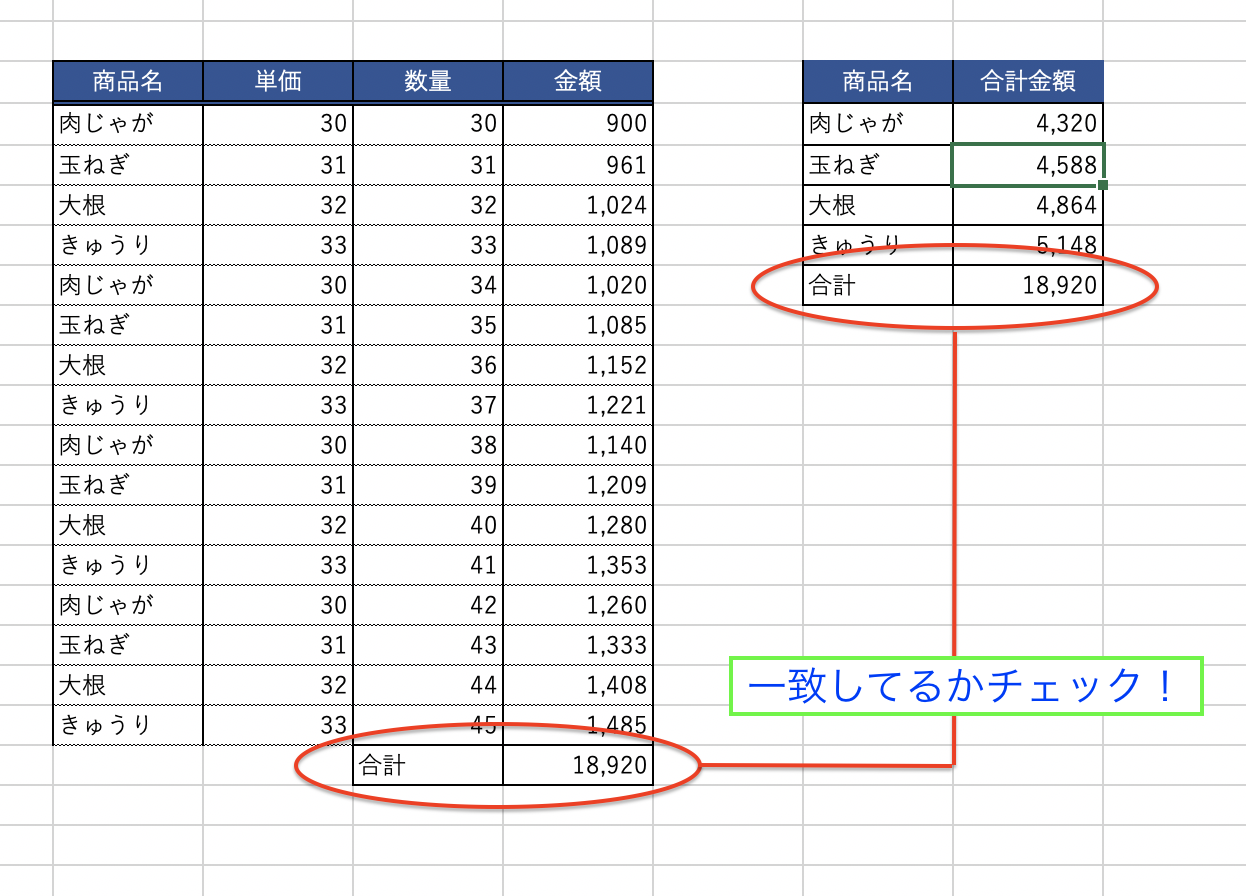Select the 単価 header cell
The width and height of the screenshot is (1246, 896).
click(x=278, y=81)
